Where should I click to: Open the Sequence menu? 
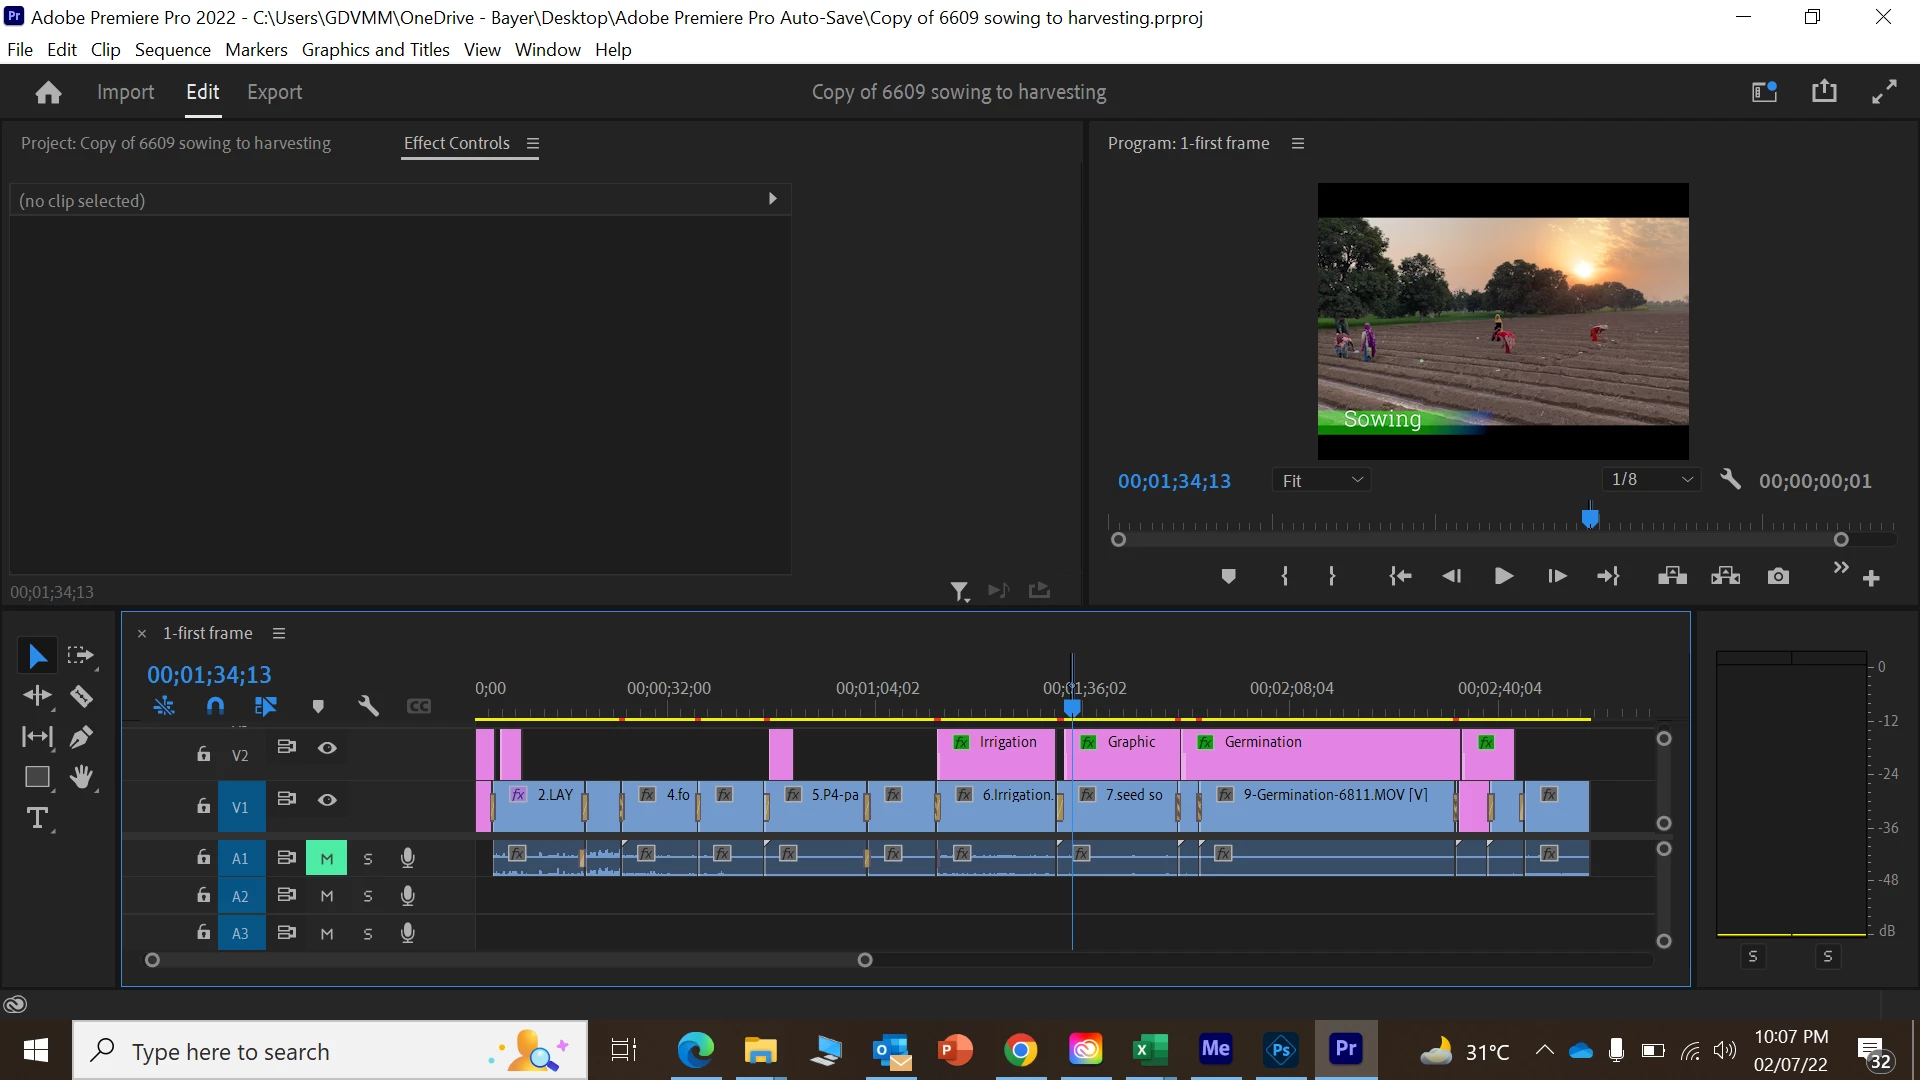click(172, 50)
